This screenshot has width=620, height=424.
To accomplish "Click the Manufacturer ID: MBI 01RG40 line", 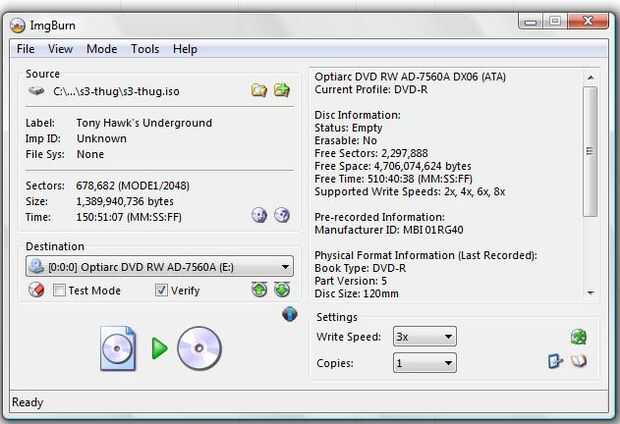I will coord(389,230).
